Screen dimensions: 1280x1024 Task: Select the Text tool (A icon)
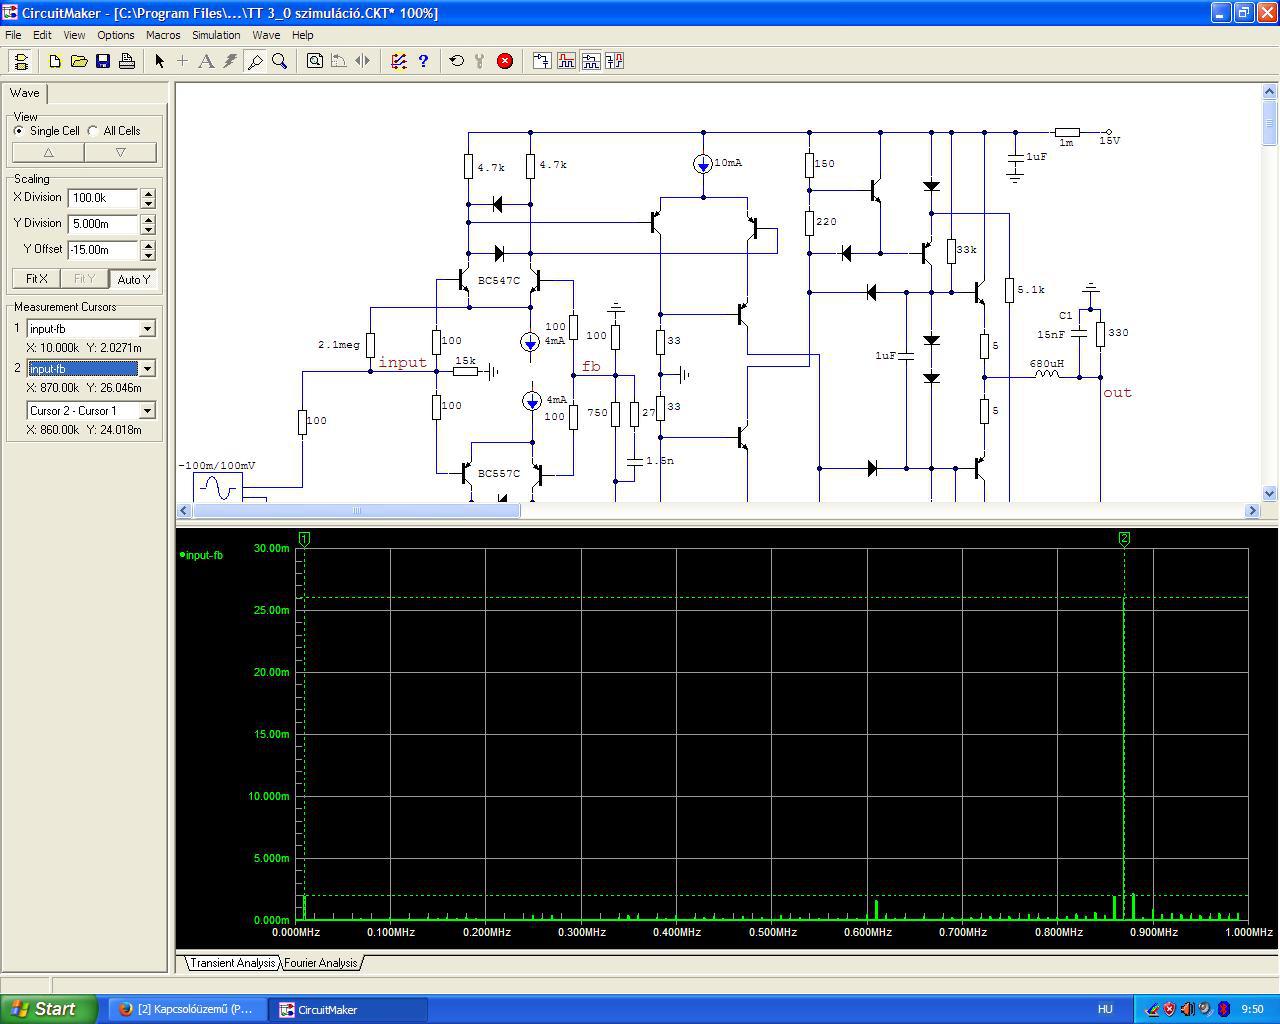click(206, 61)
